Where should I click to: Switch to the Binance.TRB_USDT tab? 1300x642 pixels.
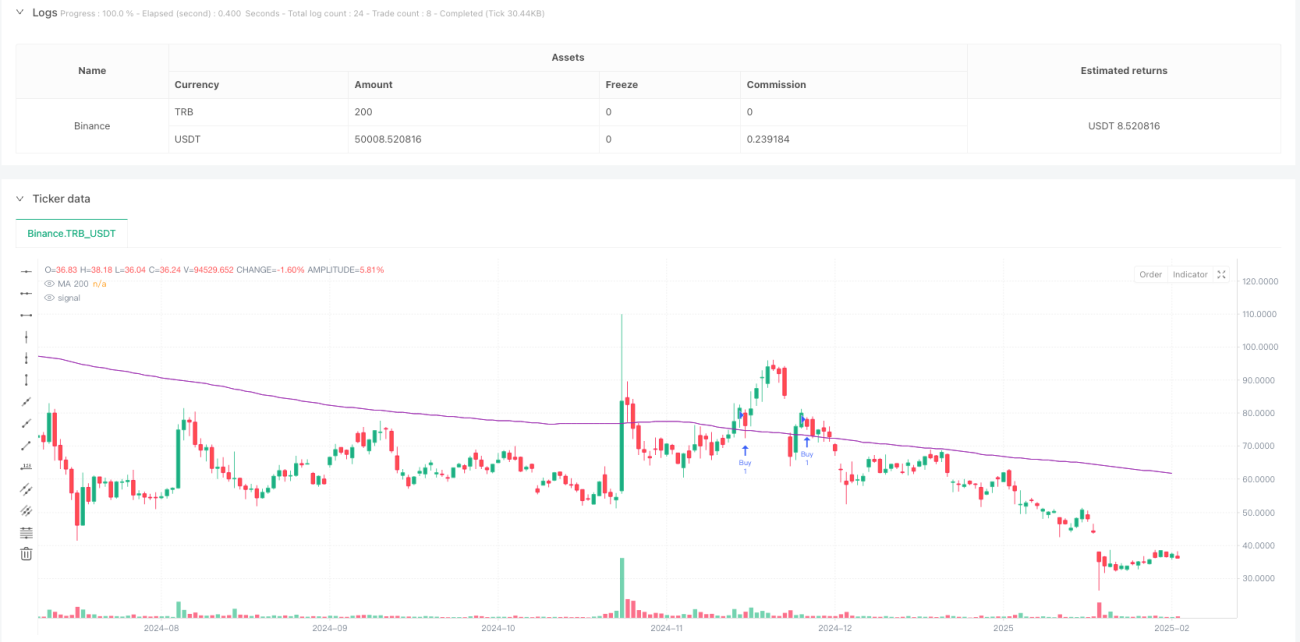72,233
